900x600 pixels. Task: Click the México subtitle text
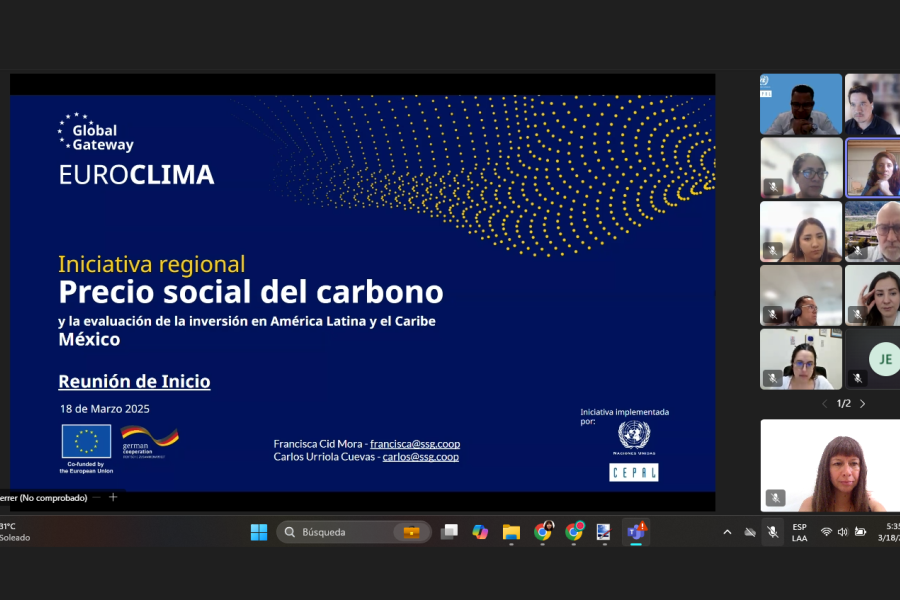coord(90,339)
